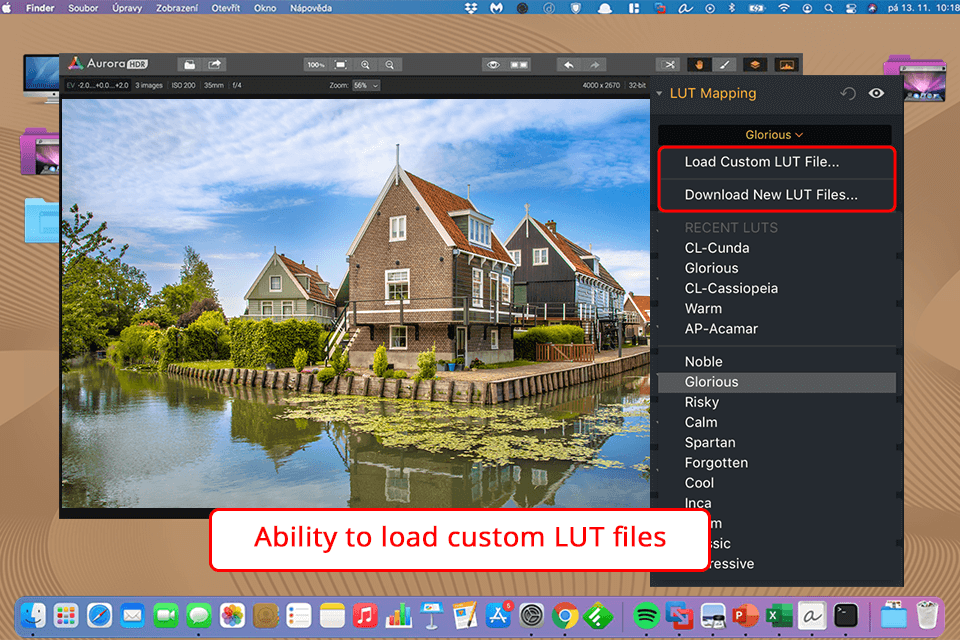Open image with the folder toolbar icon

point(190,64)
